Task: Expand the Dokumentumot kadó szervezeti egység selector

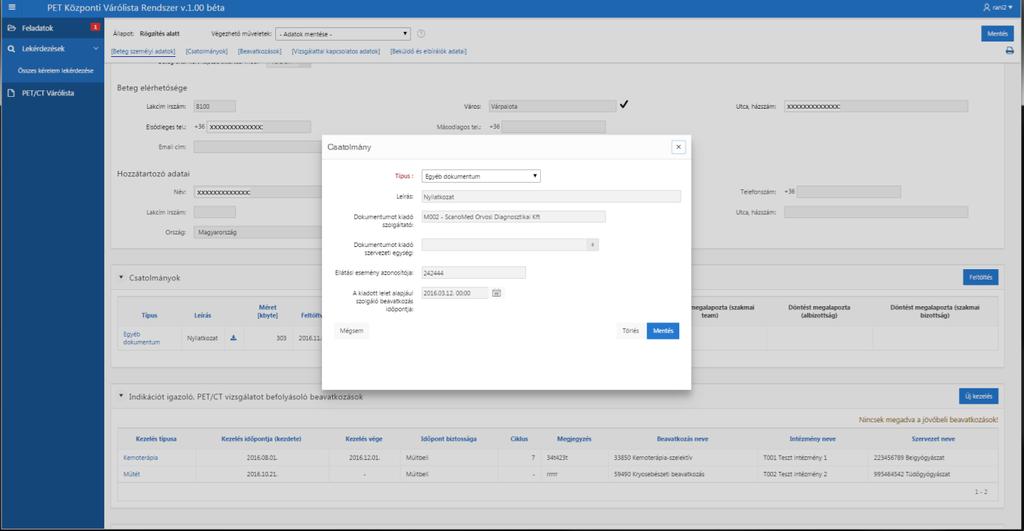Action: tap(592, 245)
